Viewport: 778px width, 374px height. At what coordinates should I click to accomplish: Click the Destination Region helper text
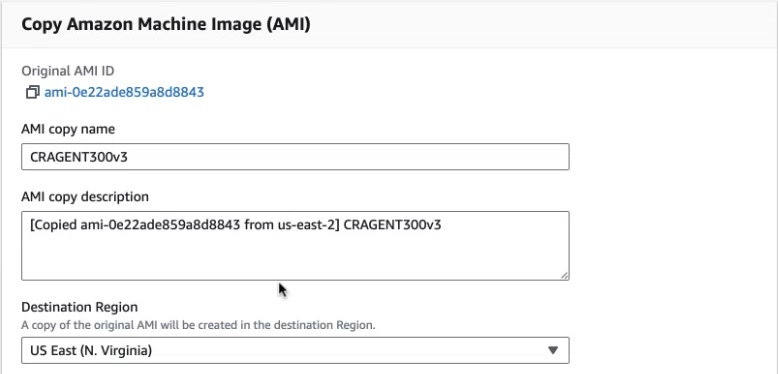click(x=198, y=325)
